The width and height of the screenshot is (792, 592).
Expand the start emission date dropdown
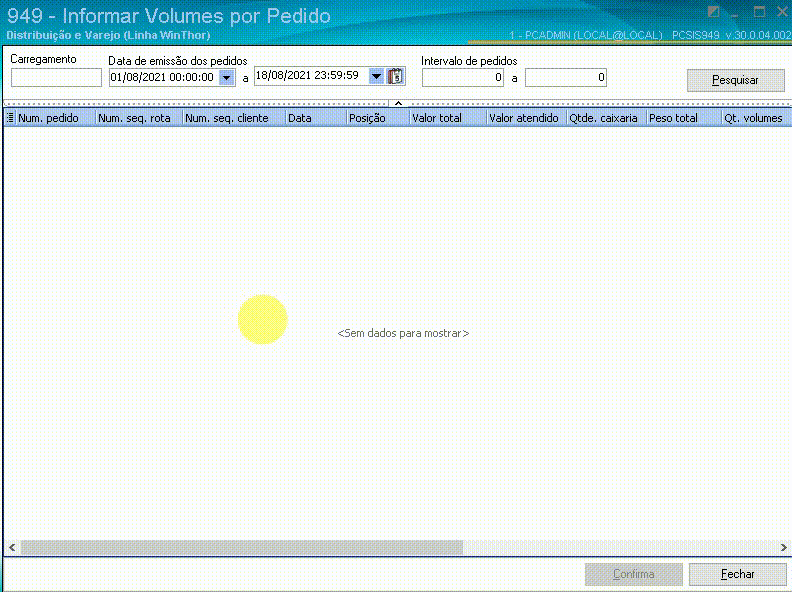click(x=227, y=77)
